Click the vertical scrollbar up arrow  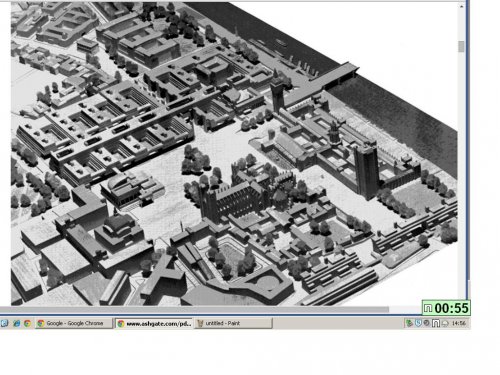[x=461, y=6]
